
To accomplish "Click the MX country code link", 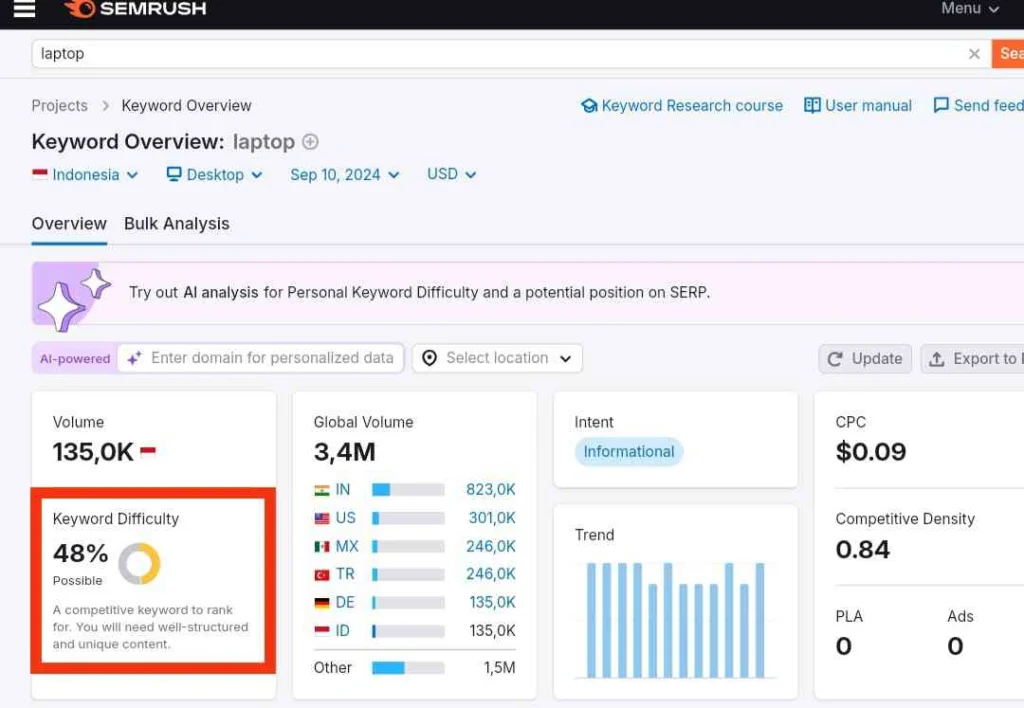I will [x=347, y=547].
